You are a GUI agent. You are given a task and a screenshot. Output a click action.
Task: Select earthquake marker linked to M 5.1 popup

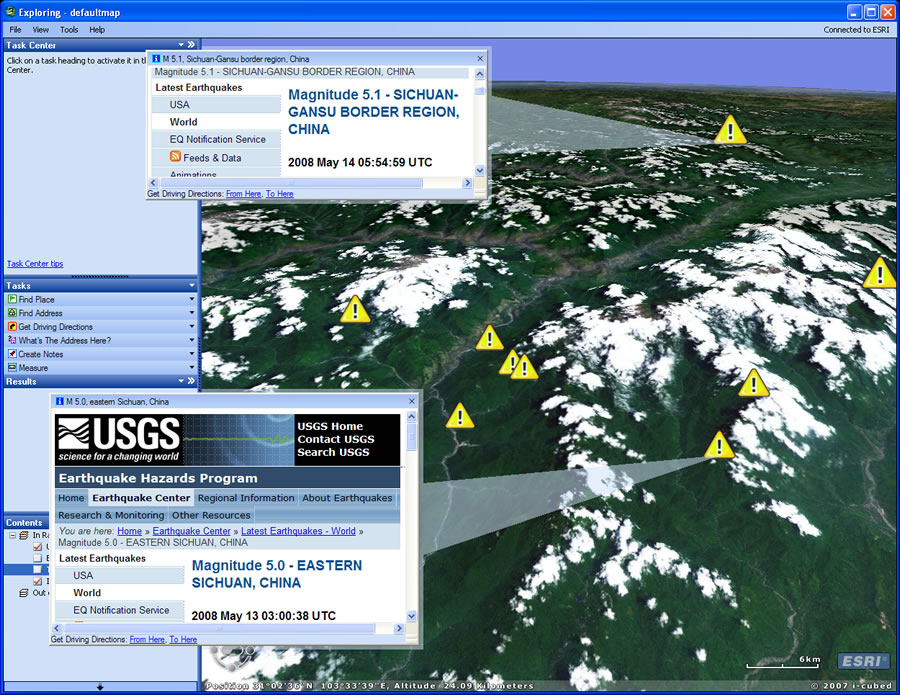click(730, 130)
